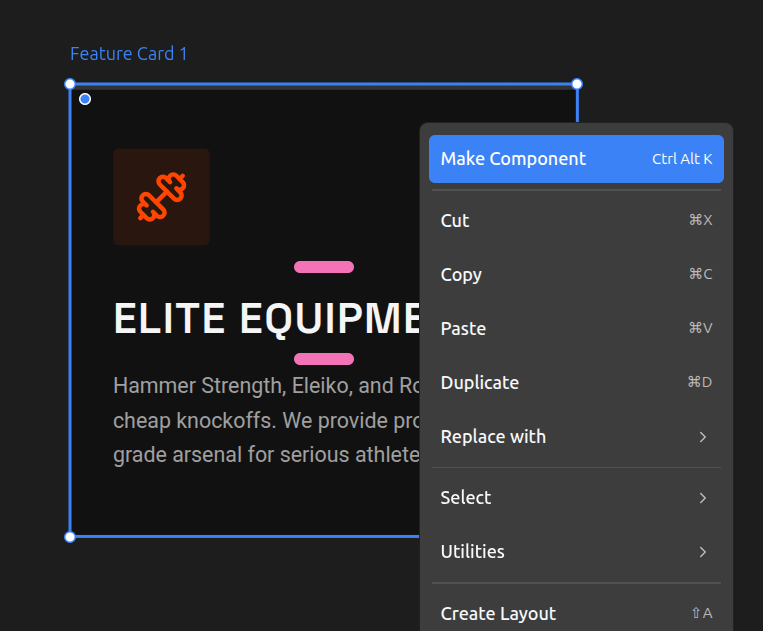Screen dimensions: 763x631
Task: Click the top-left selection handle
Action: point(70,84)
